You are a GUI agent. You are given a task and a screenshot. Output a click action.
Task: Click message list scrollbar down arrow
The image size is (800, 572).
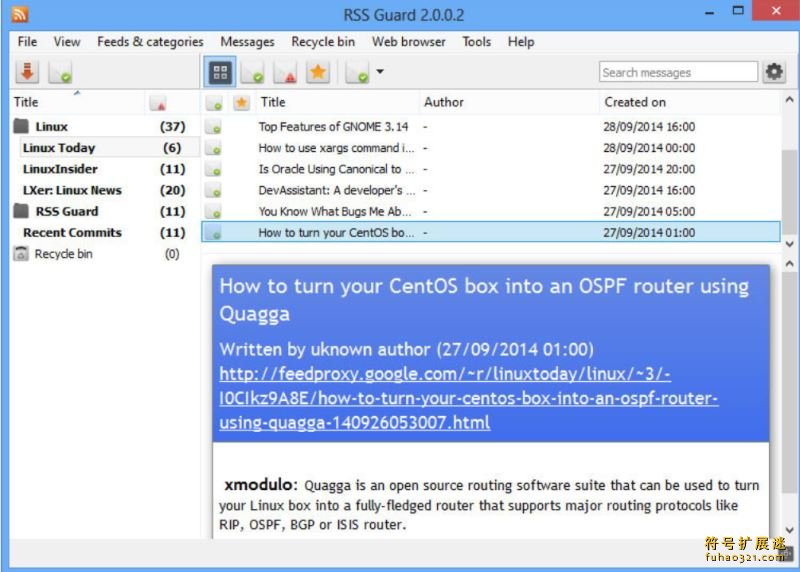click(789, 244)
